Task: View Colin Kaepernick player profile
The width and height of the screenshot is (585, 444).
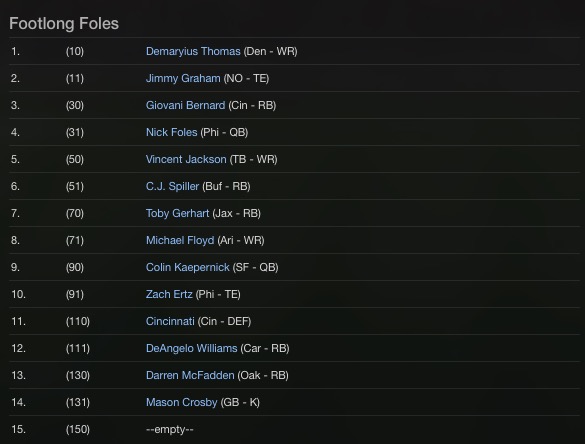Action: pos(188,267)
